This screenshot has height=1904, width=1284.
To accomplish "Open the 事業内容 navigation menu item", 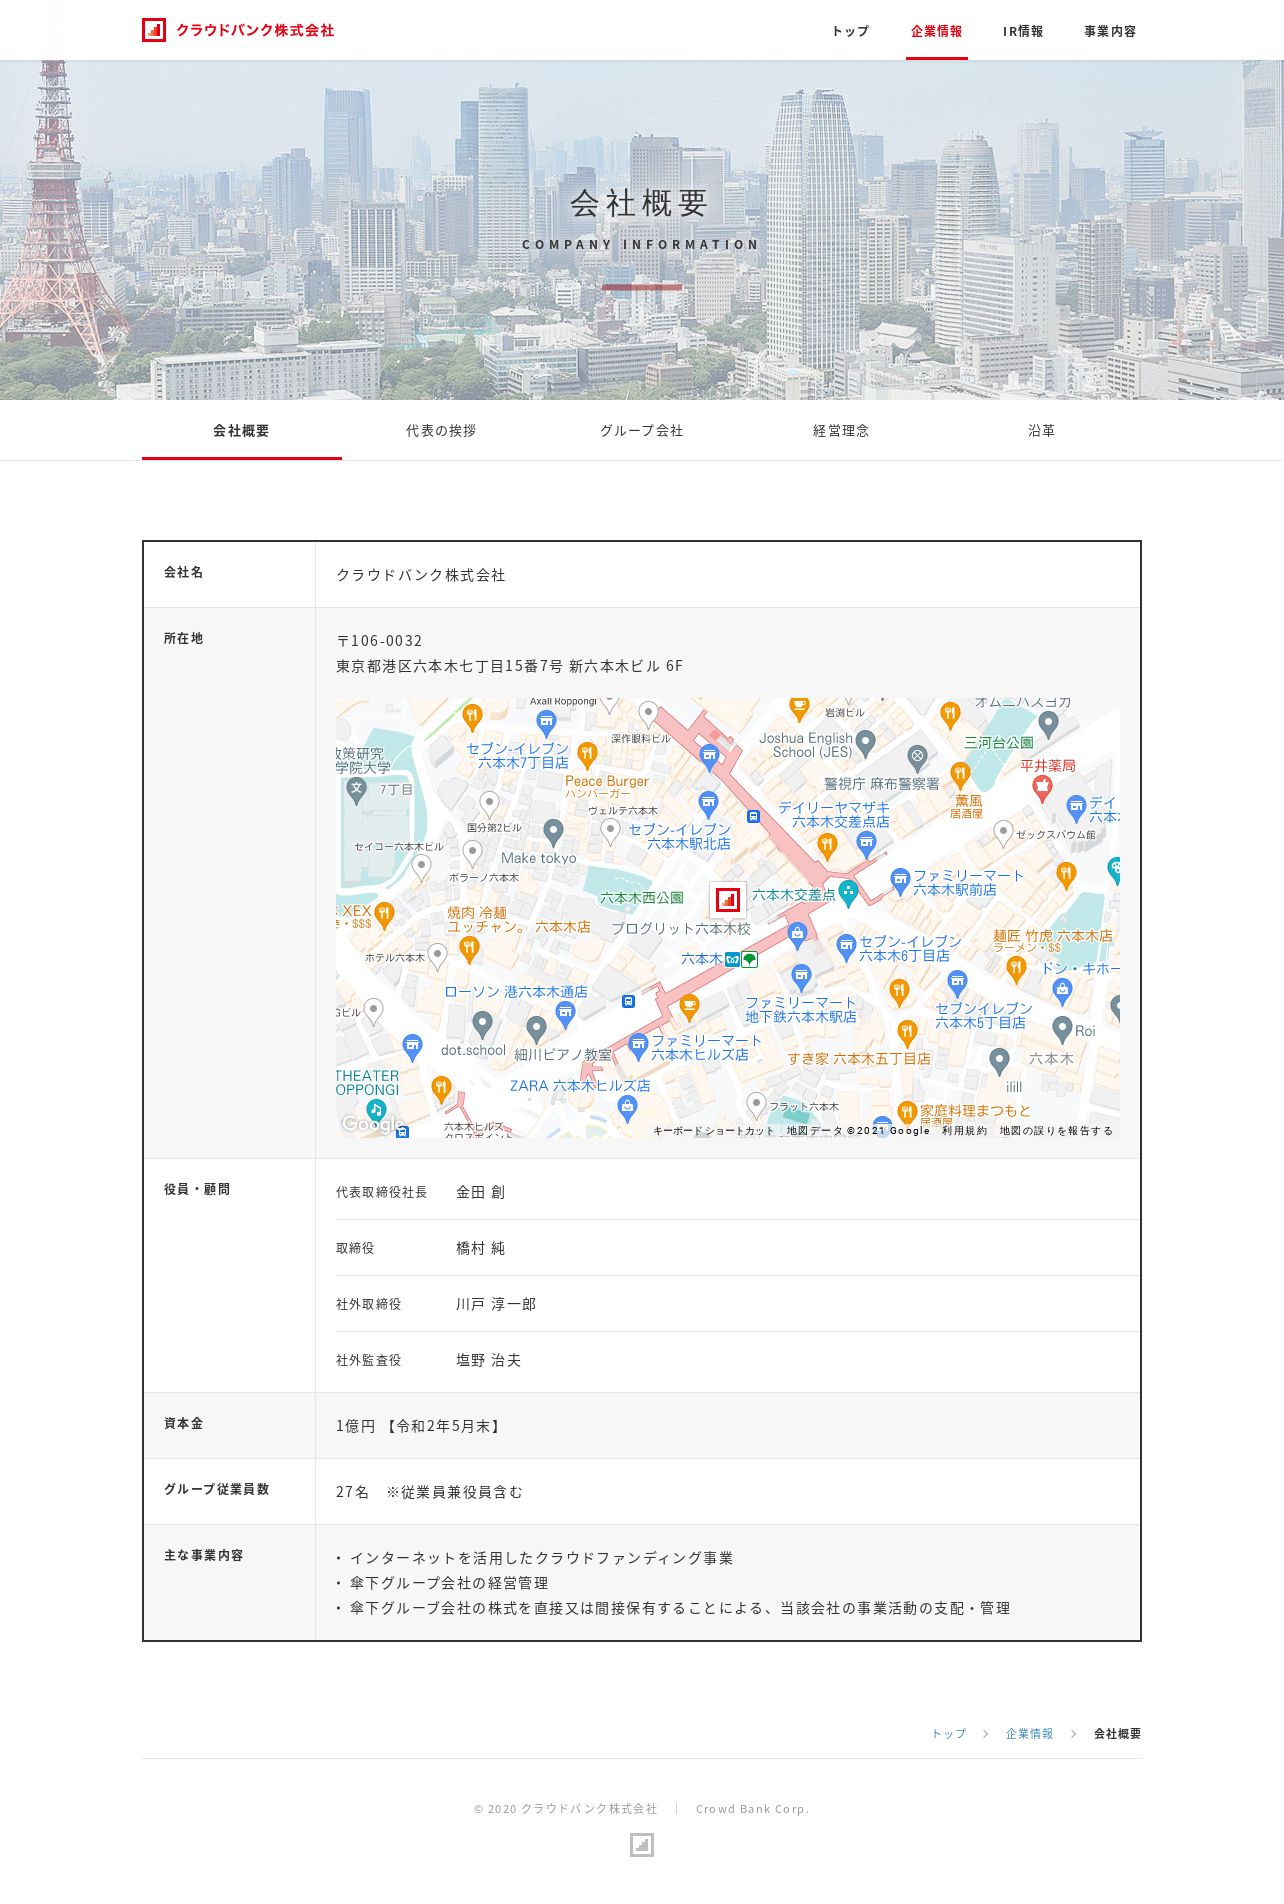I will pos(1110,31).
